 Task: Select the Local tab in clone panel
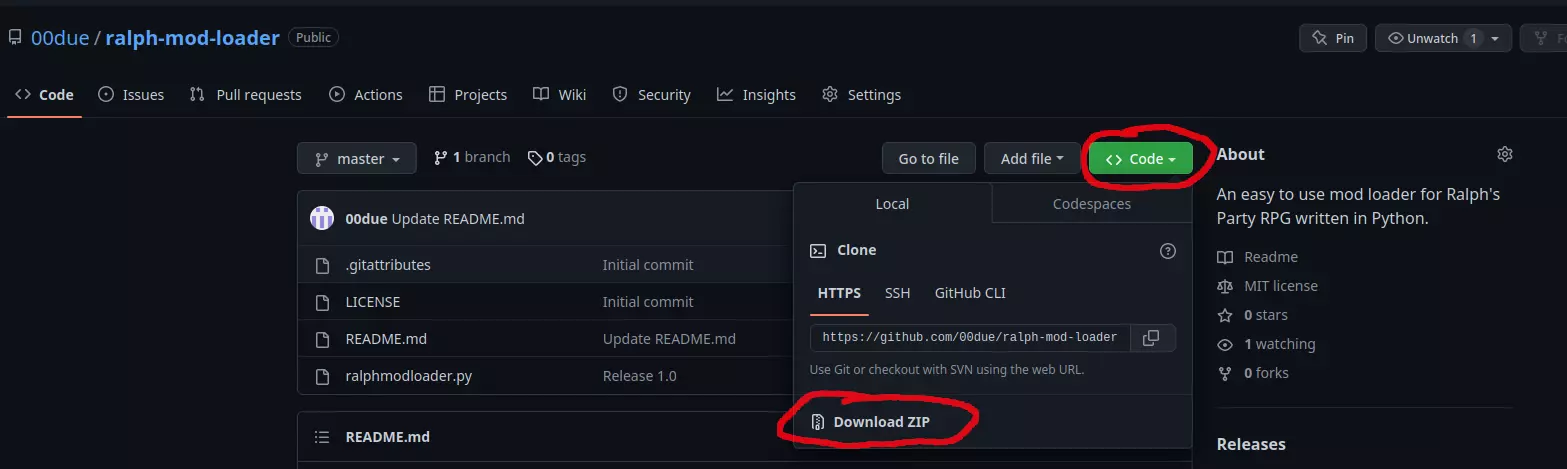[892, 203]
